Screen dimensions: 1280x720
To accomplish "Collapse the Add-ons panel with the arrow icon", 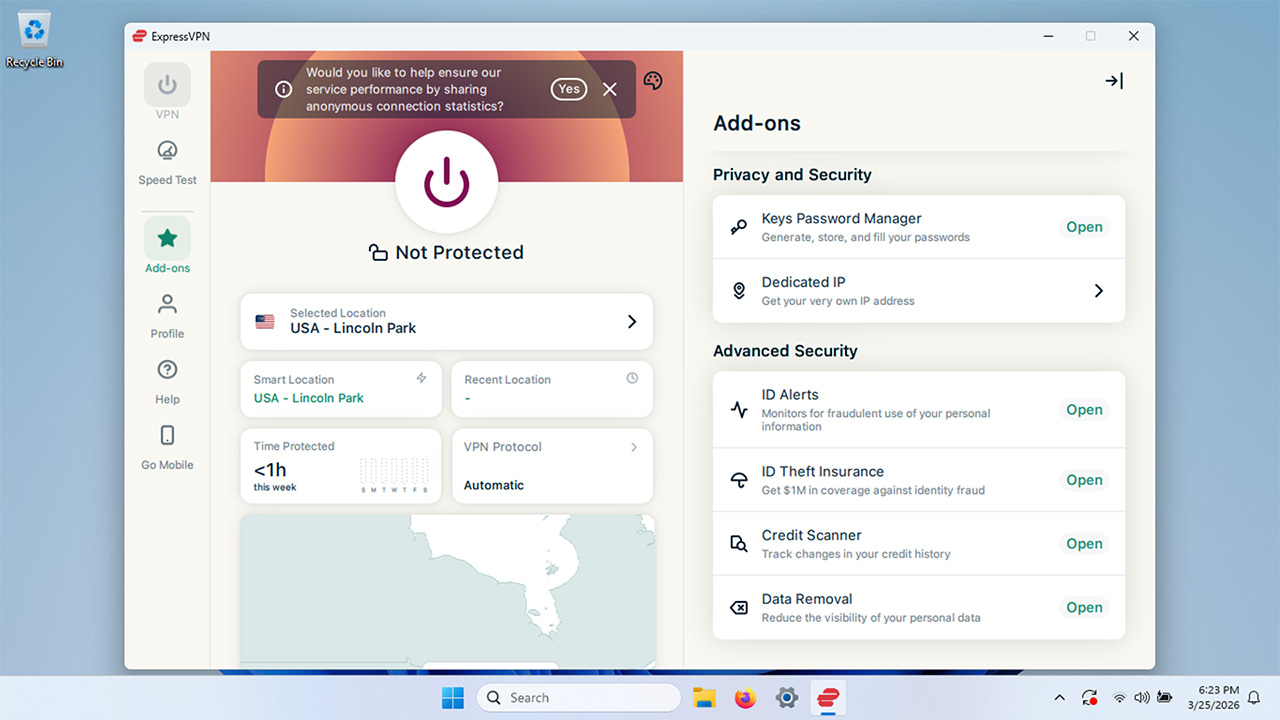I will point(1113,81).
